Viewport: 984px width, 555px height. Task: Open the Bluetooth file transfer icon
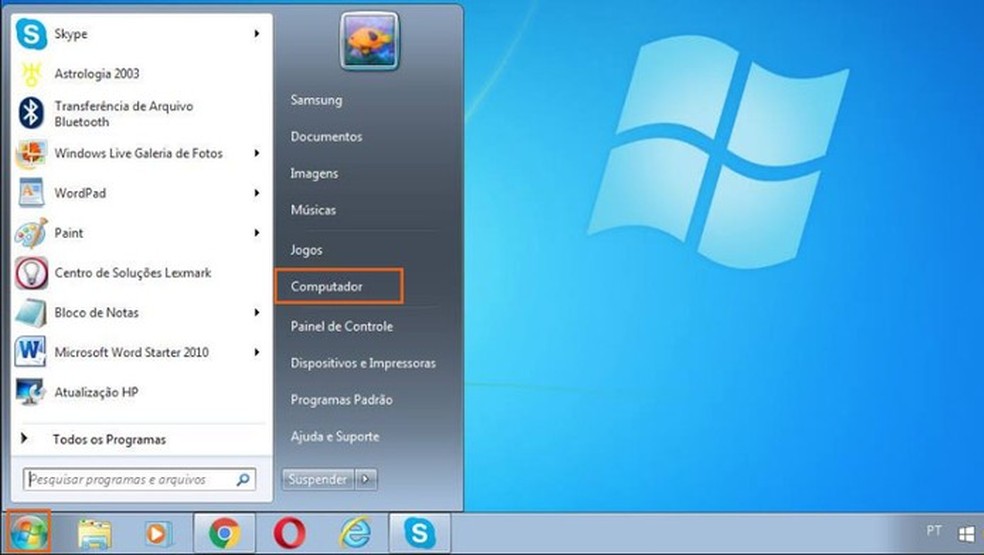click(x=31, y=113)
